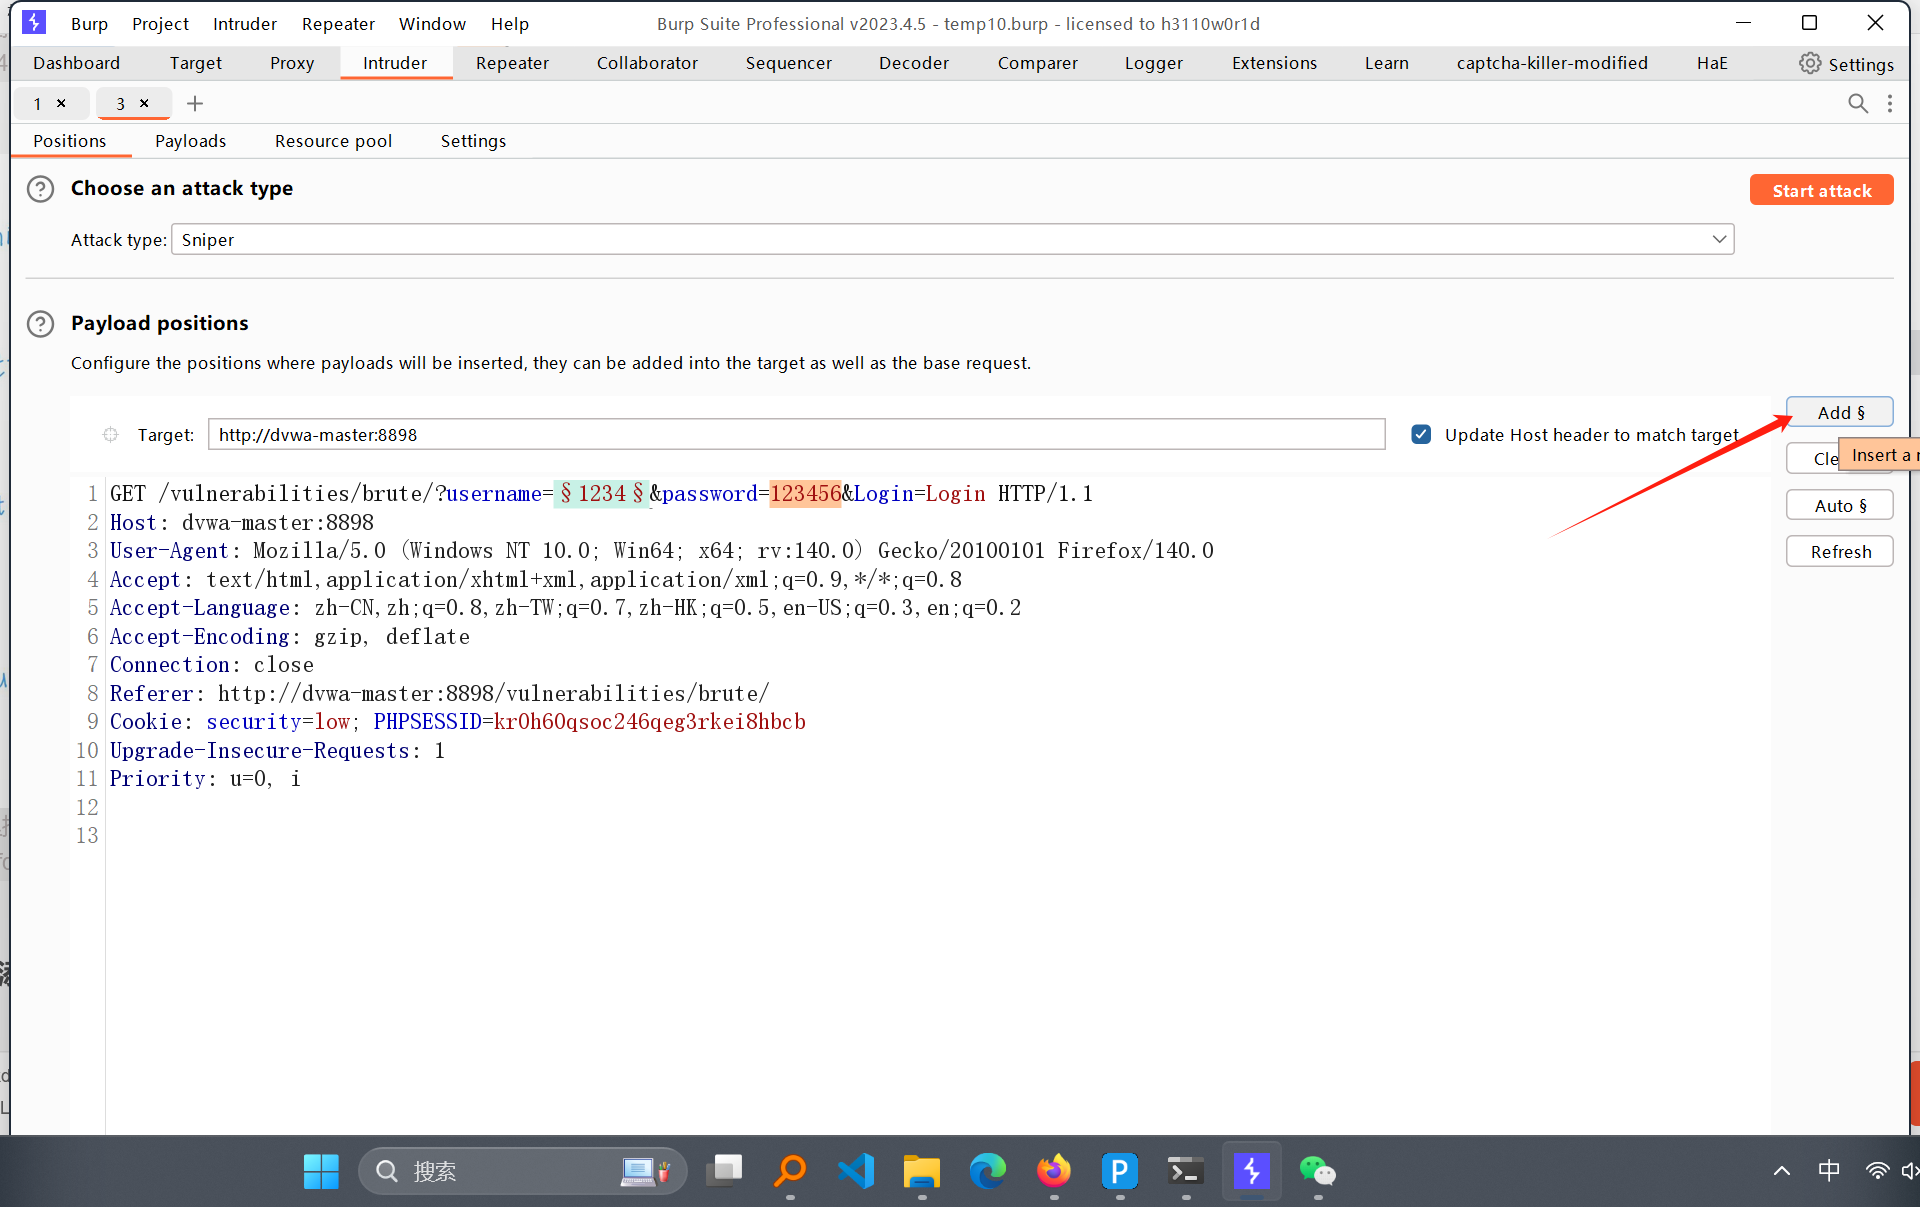Open help for Choose an attack type
The image size is (1920, 1207).
[40, 189]
